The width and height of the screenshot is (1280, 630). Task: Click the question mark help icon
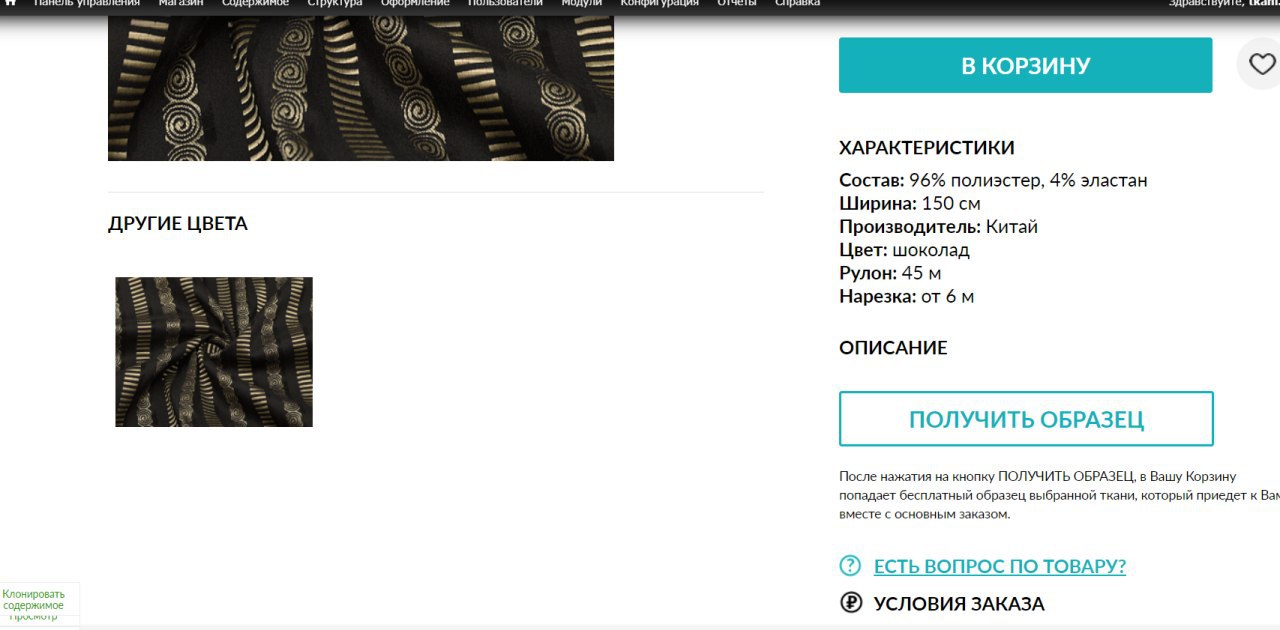coord(850,566)
